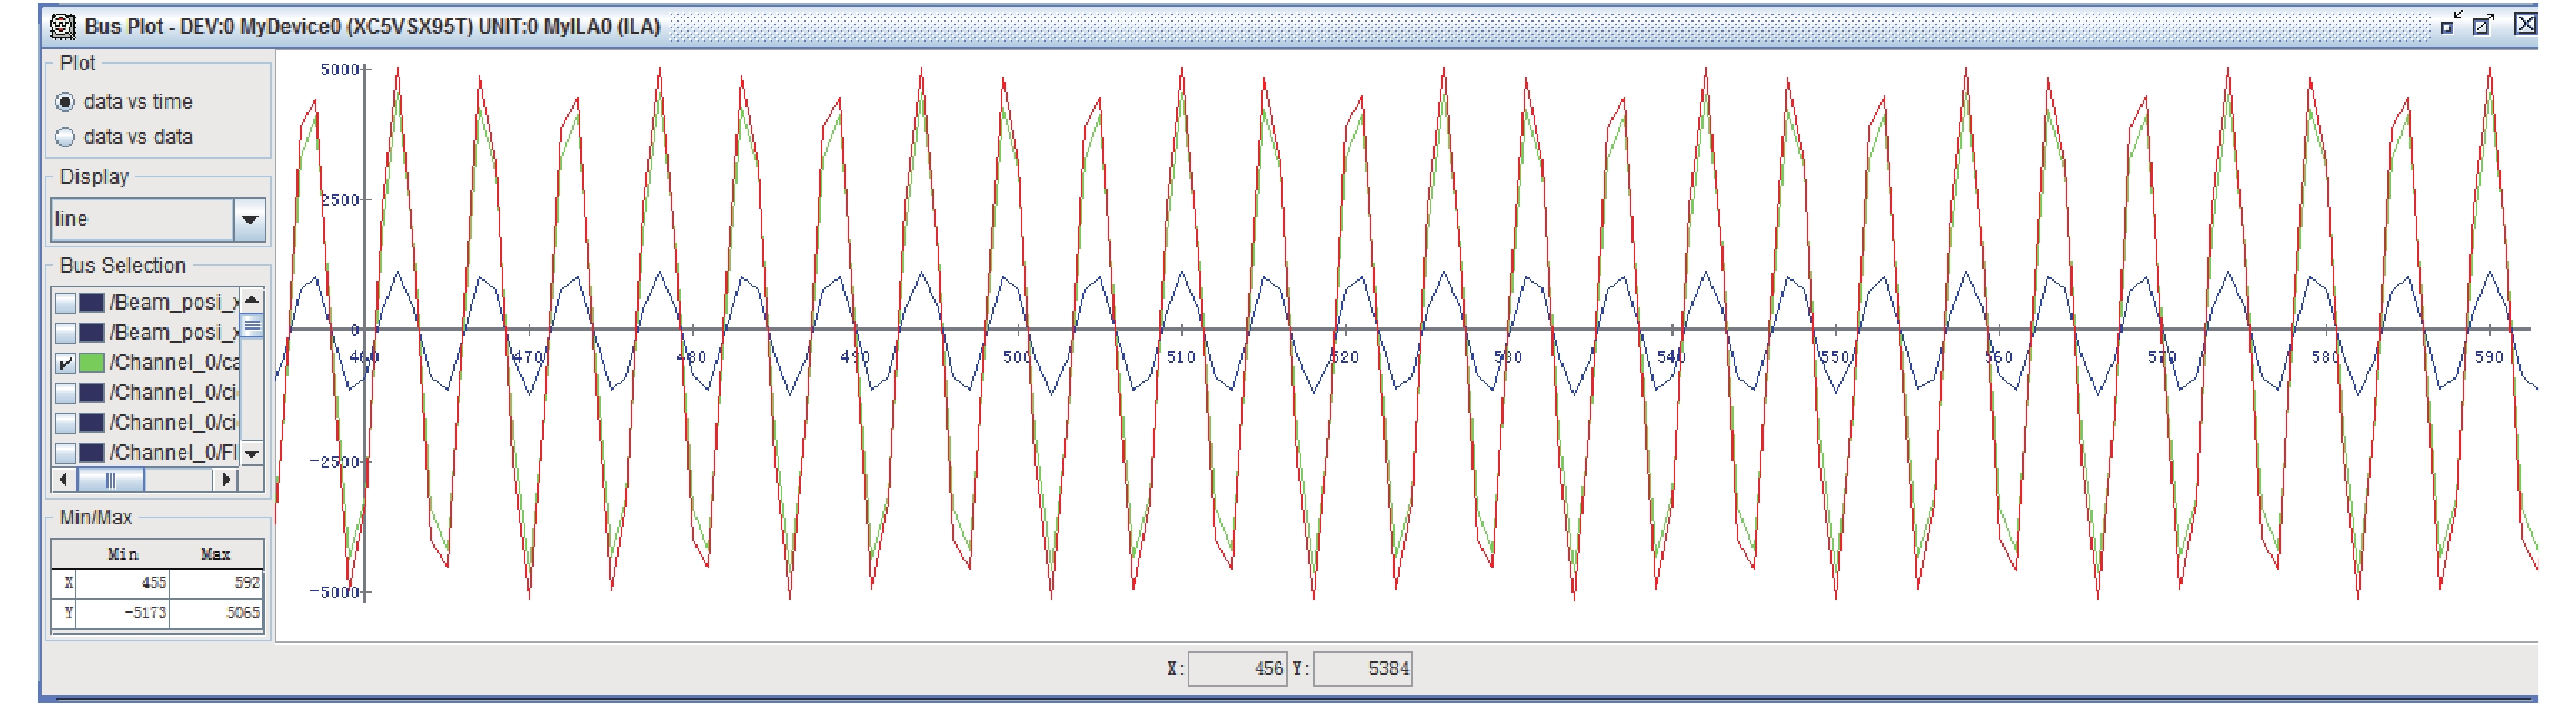Click the 2500 label on Y axis
Viewport: 2576px width, 706px height.
click(341, 200)
